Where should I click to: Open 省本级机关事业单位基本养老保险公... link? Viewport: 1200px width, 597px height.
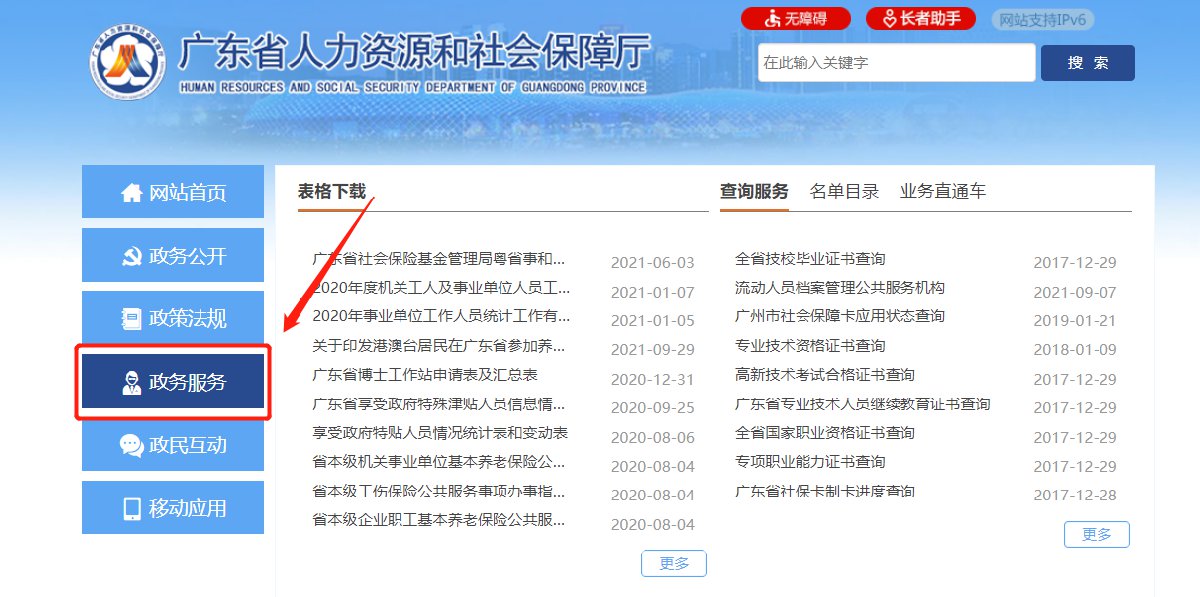(439, 462)
